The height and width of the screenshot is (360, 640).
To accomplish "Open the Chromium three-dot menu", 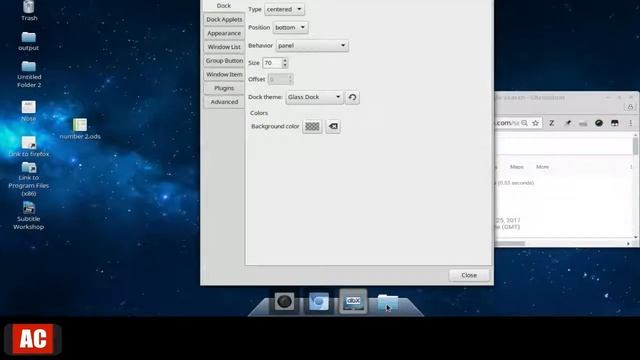I will 631,123.
